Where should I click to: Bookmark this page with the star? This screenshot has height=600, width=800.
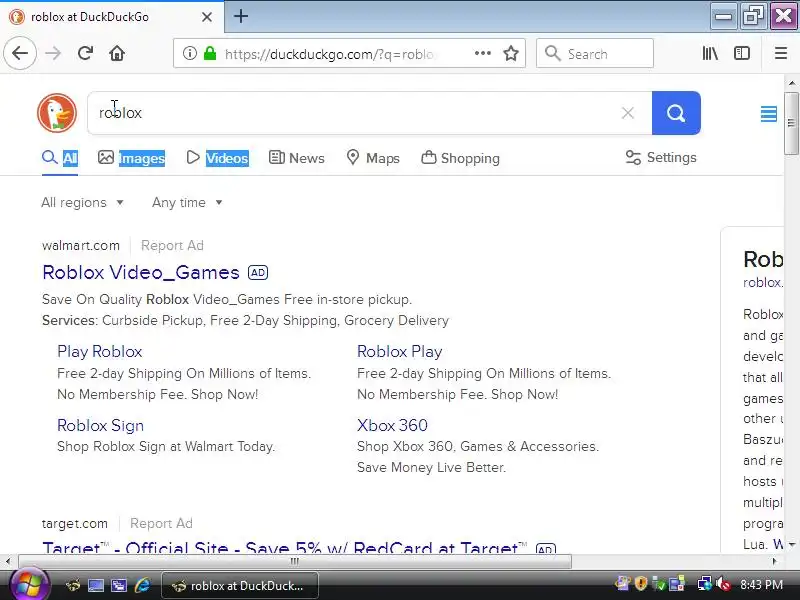511,53
